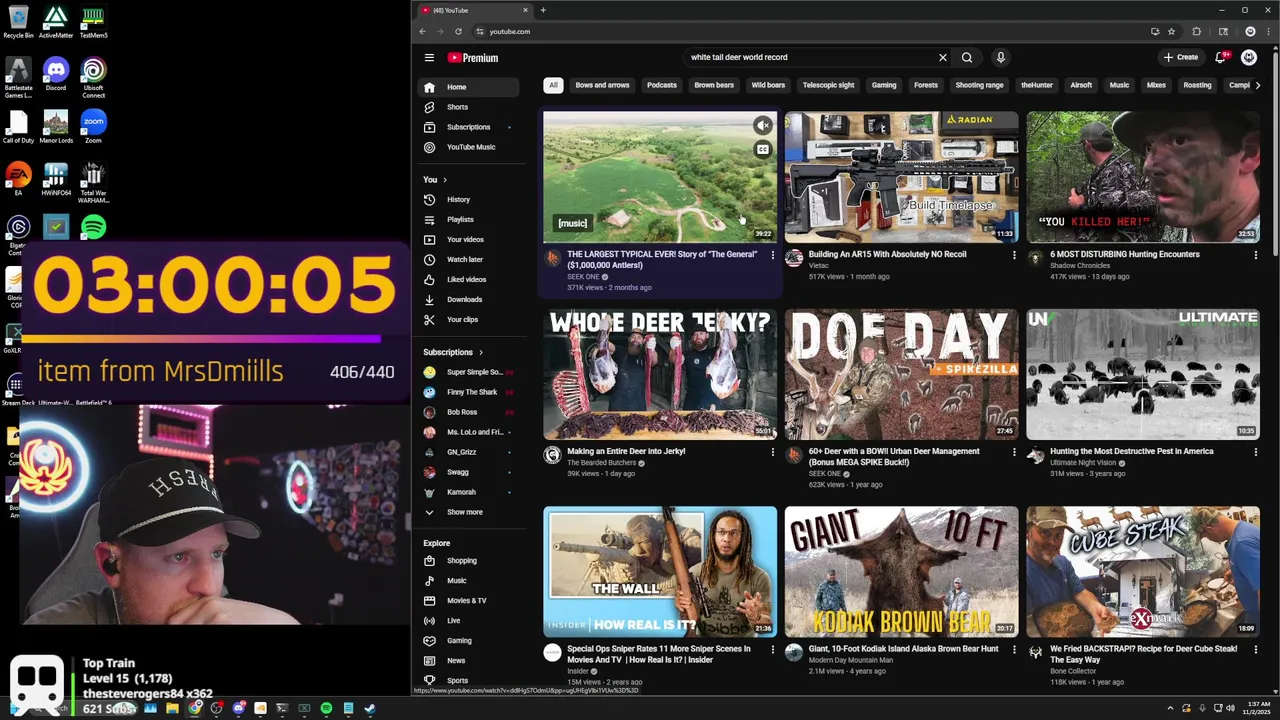Open Chrome's three-dot menu
Image resolution: width=1280 pixels, height=720 pixels.
tap(1268, 32)
